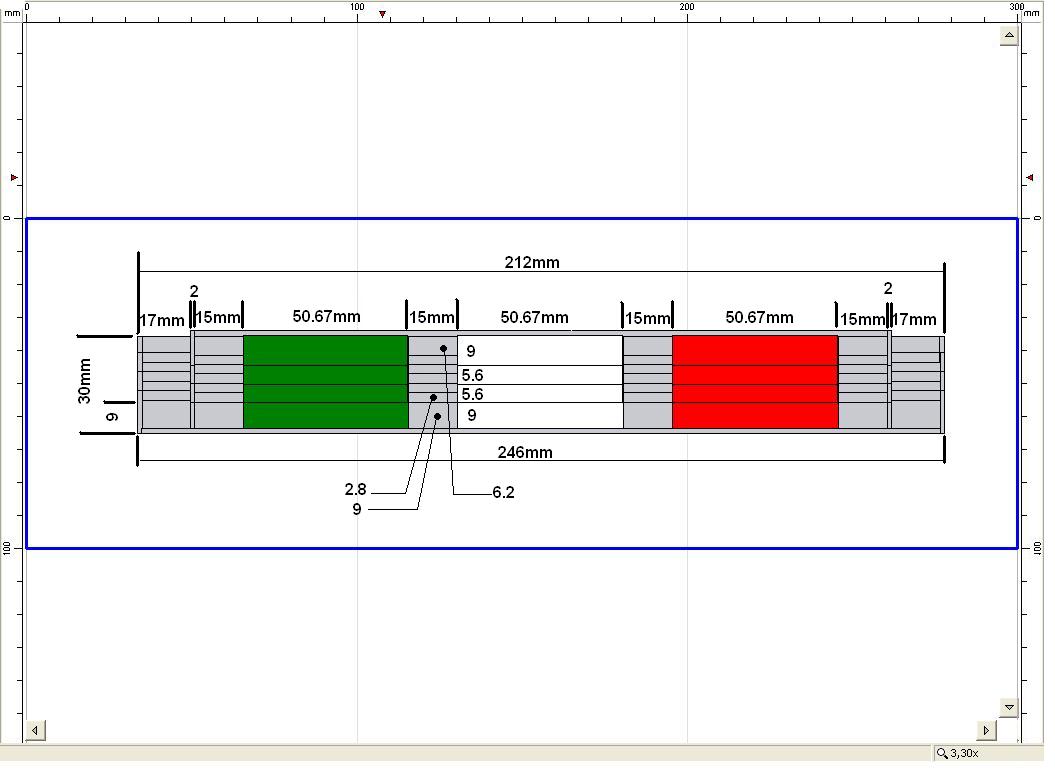1055x770 pixels.
Task: Click the black dot ending the 2.8 leader
Action: coord(433,398)
